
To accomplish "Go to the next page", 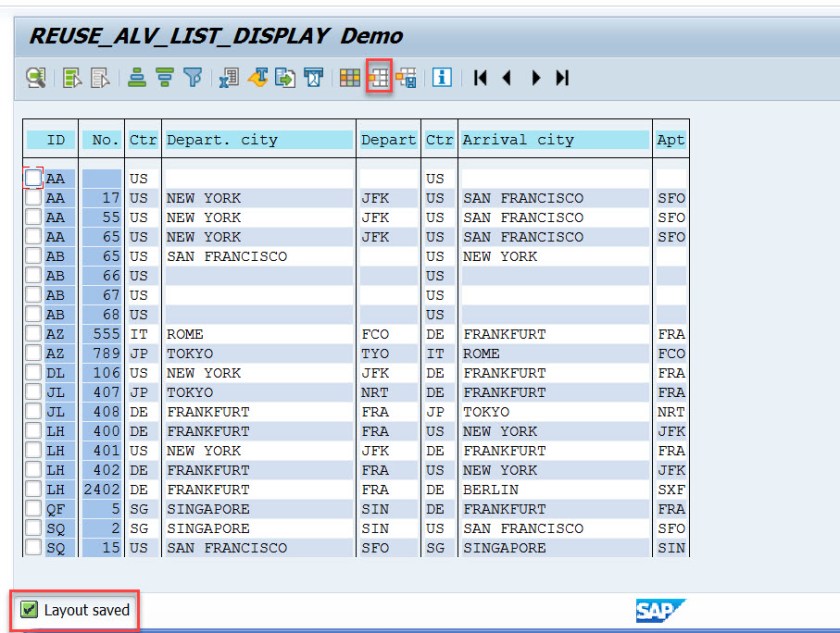I will (x=536, y=78).
